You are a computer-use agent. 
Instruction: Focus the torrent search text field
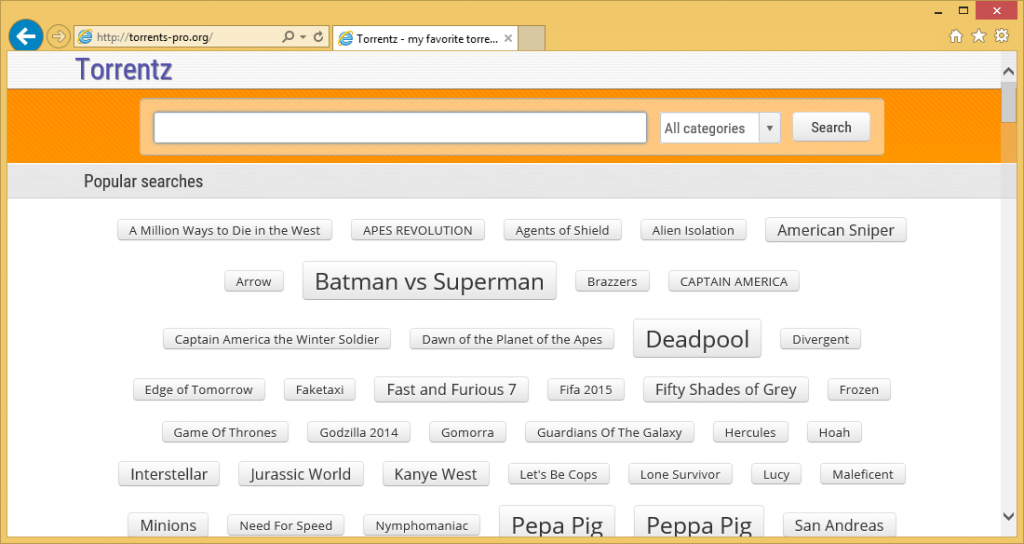click(x=400, y=128)
